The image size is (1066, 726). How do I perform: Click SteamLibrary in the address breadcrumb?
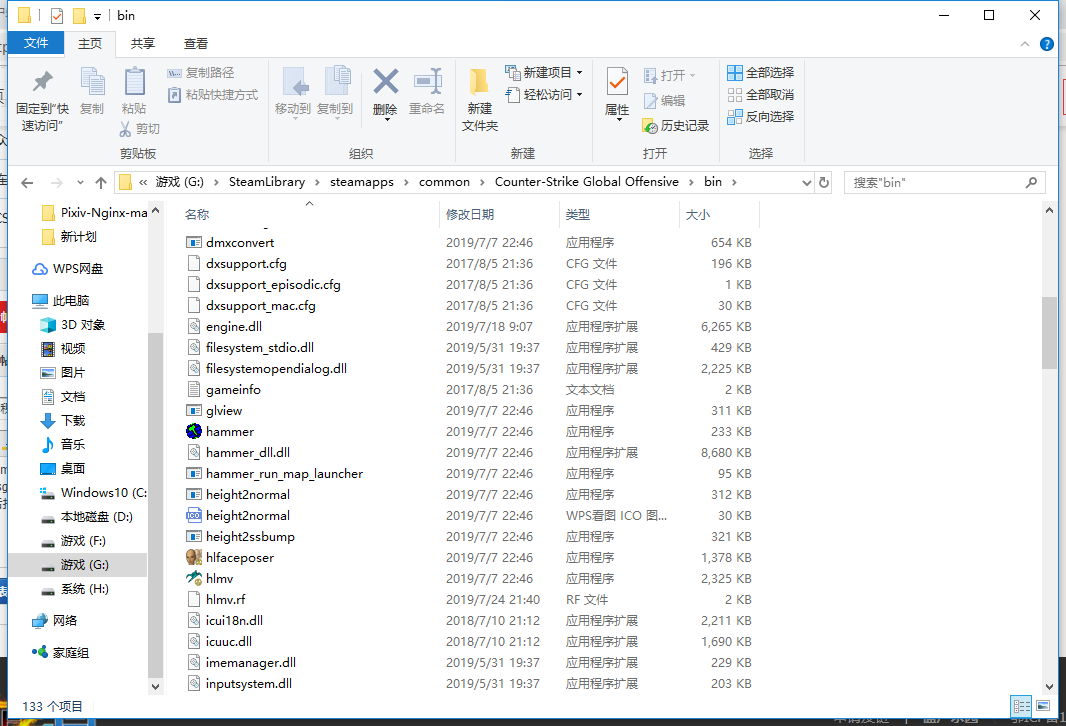click(266, 182)
